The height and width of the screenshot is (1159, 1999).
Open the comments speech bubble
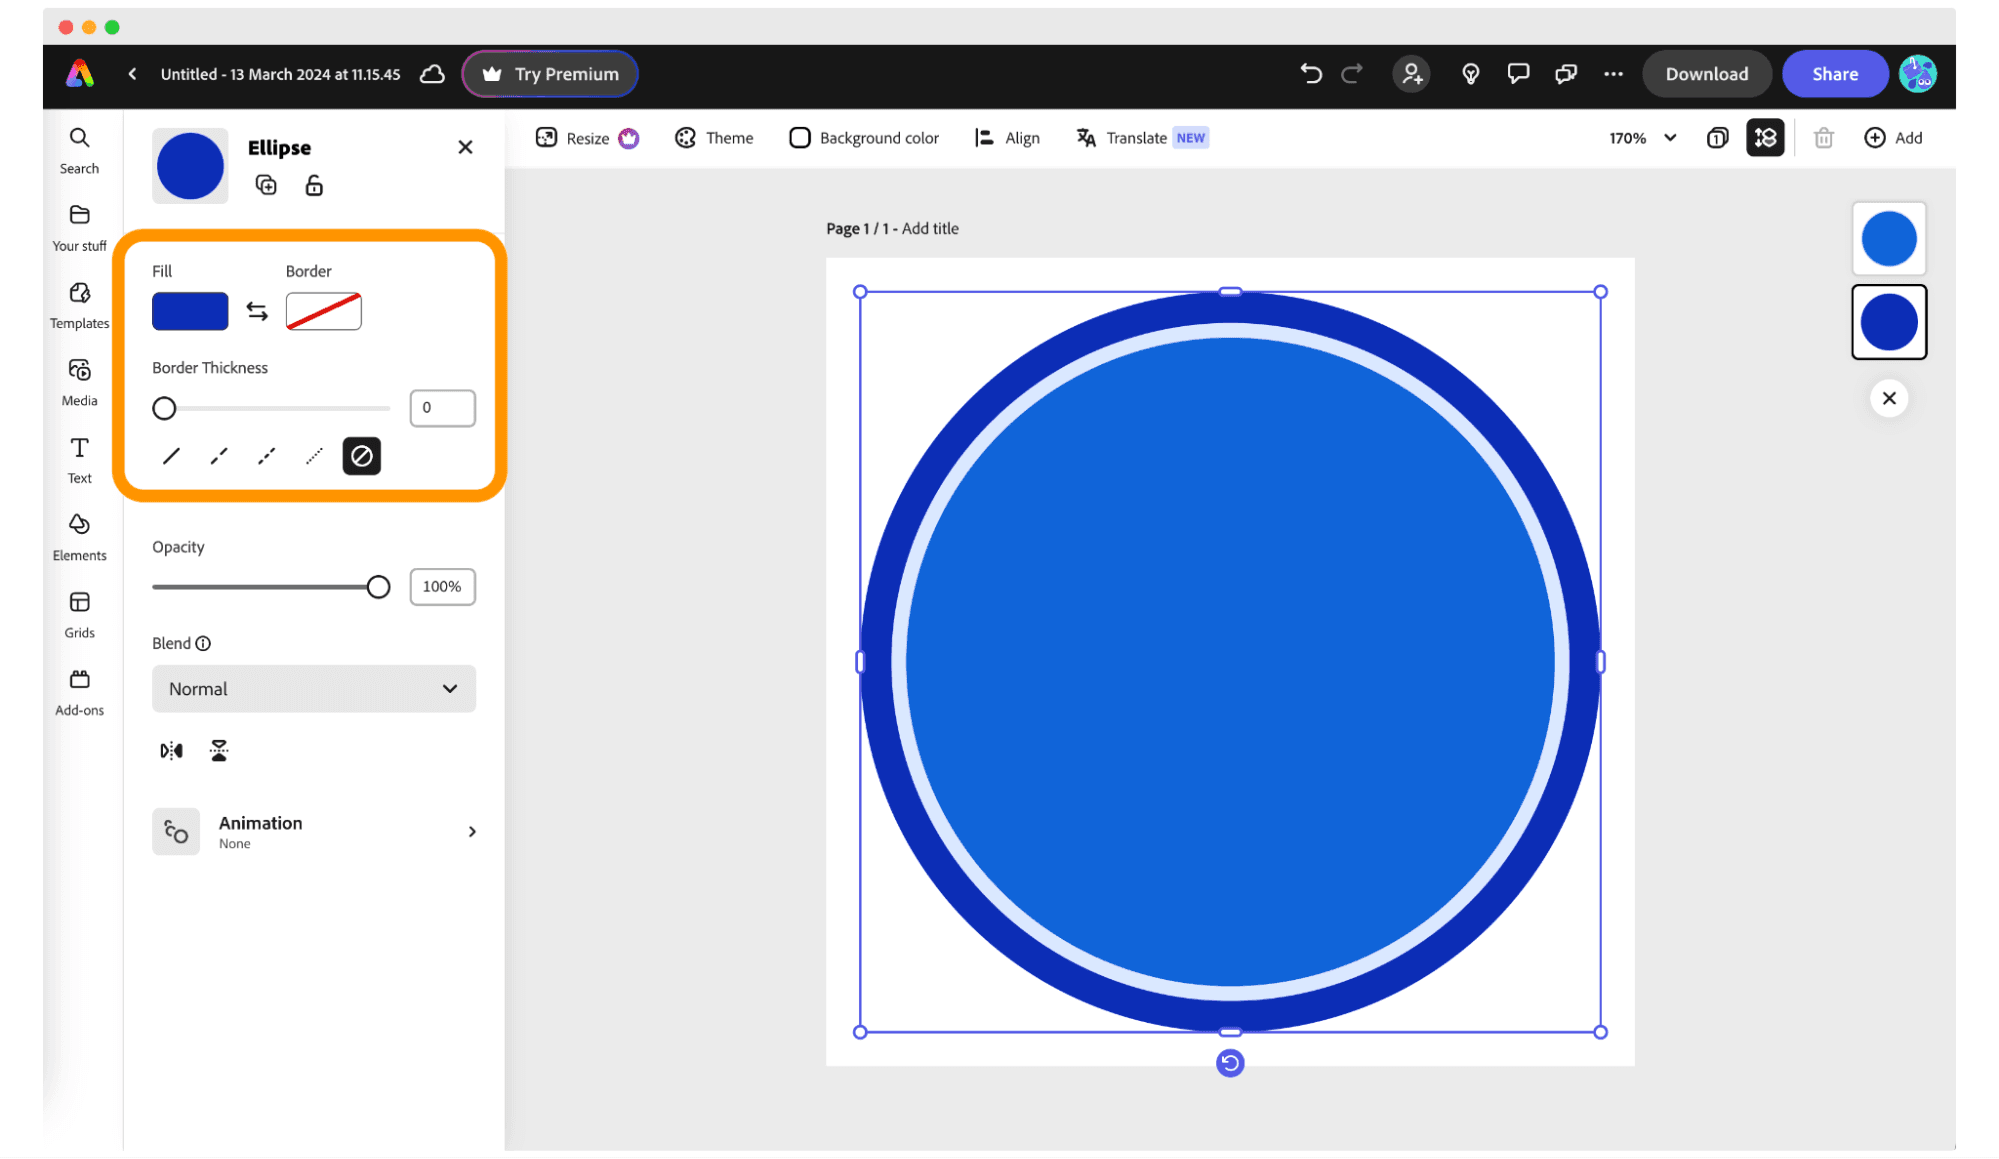(1518, 74)
